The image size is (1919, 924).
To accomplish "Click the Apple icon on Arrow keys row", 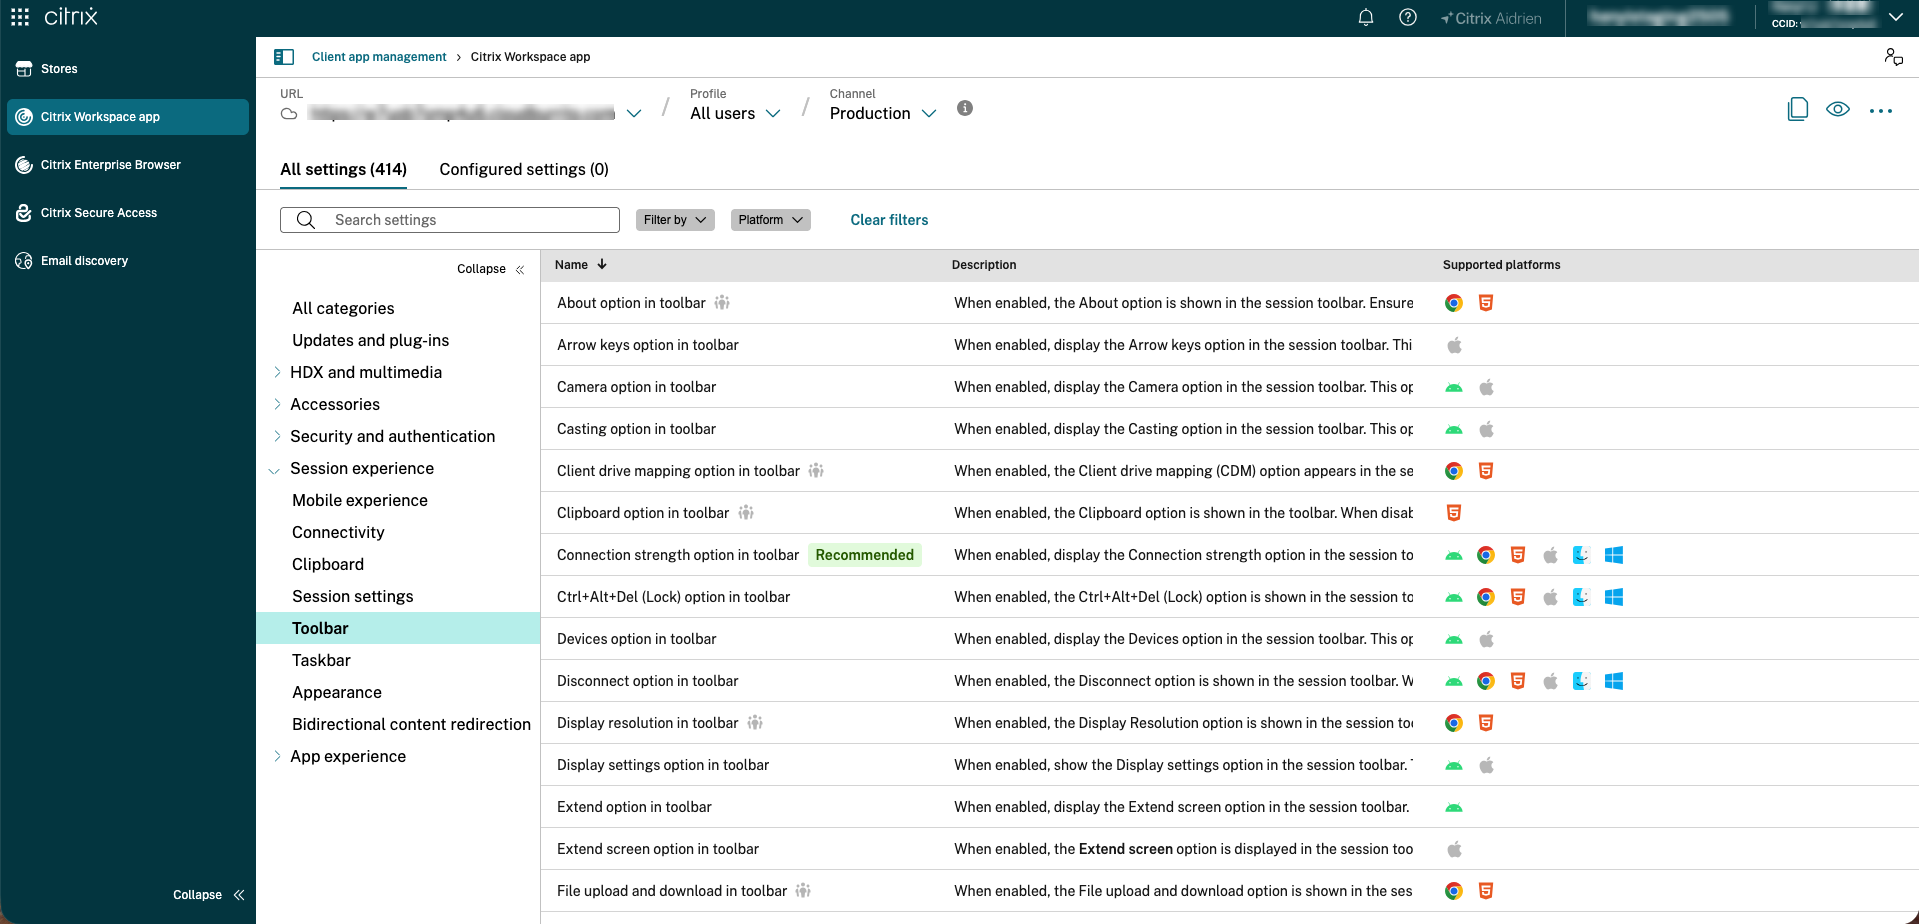I will [x=1454, y=344].
